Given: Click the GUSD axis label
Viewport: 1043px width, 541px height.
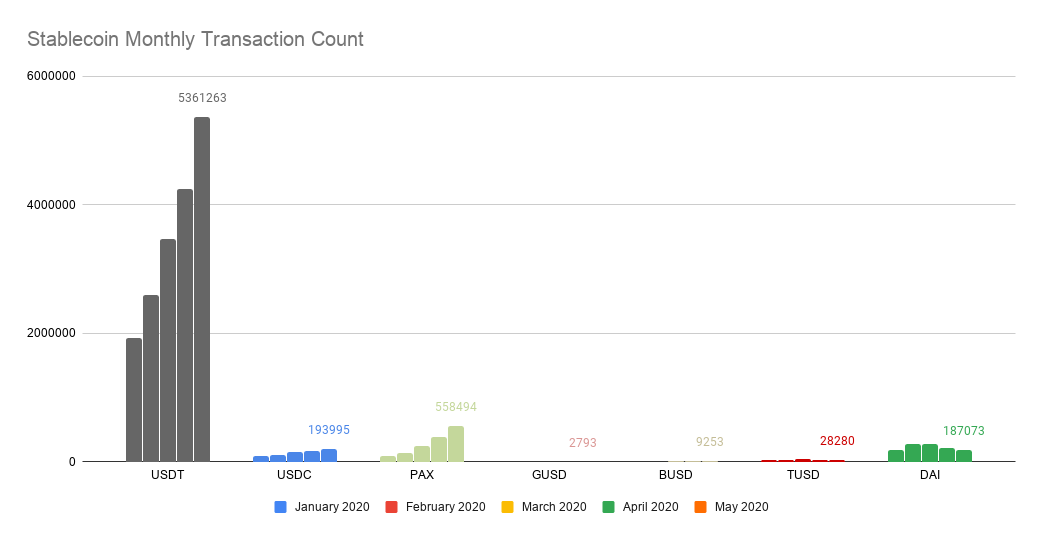Looking at the screenshot, I should point(549,475).
